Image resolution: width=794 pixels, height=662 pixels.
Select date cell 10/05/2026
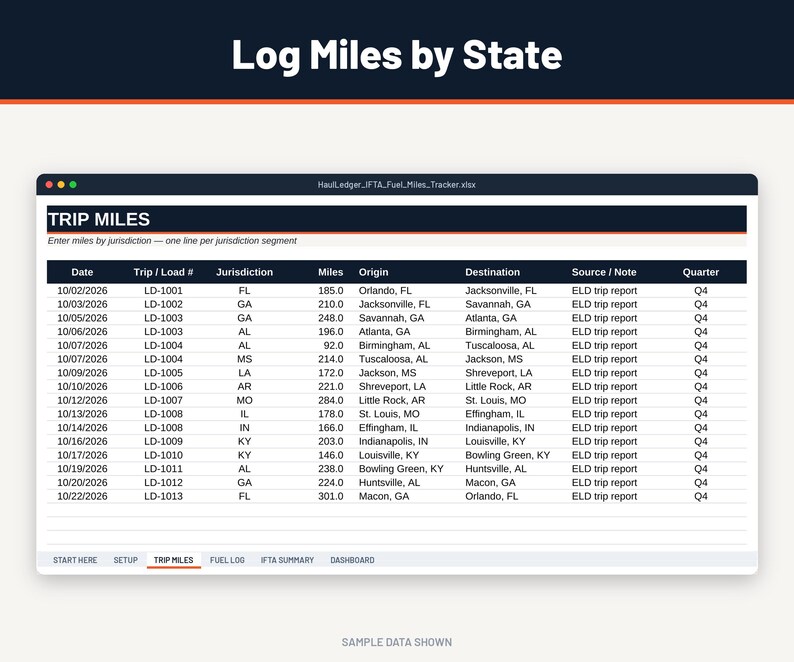pyautogui.click(x=82, y=318)
